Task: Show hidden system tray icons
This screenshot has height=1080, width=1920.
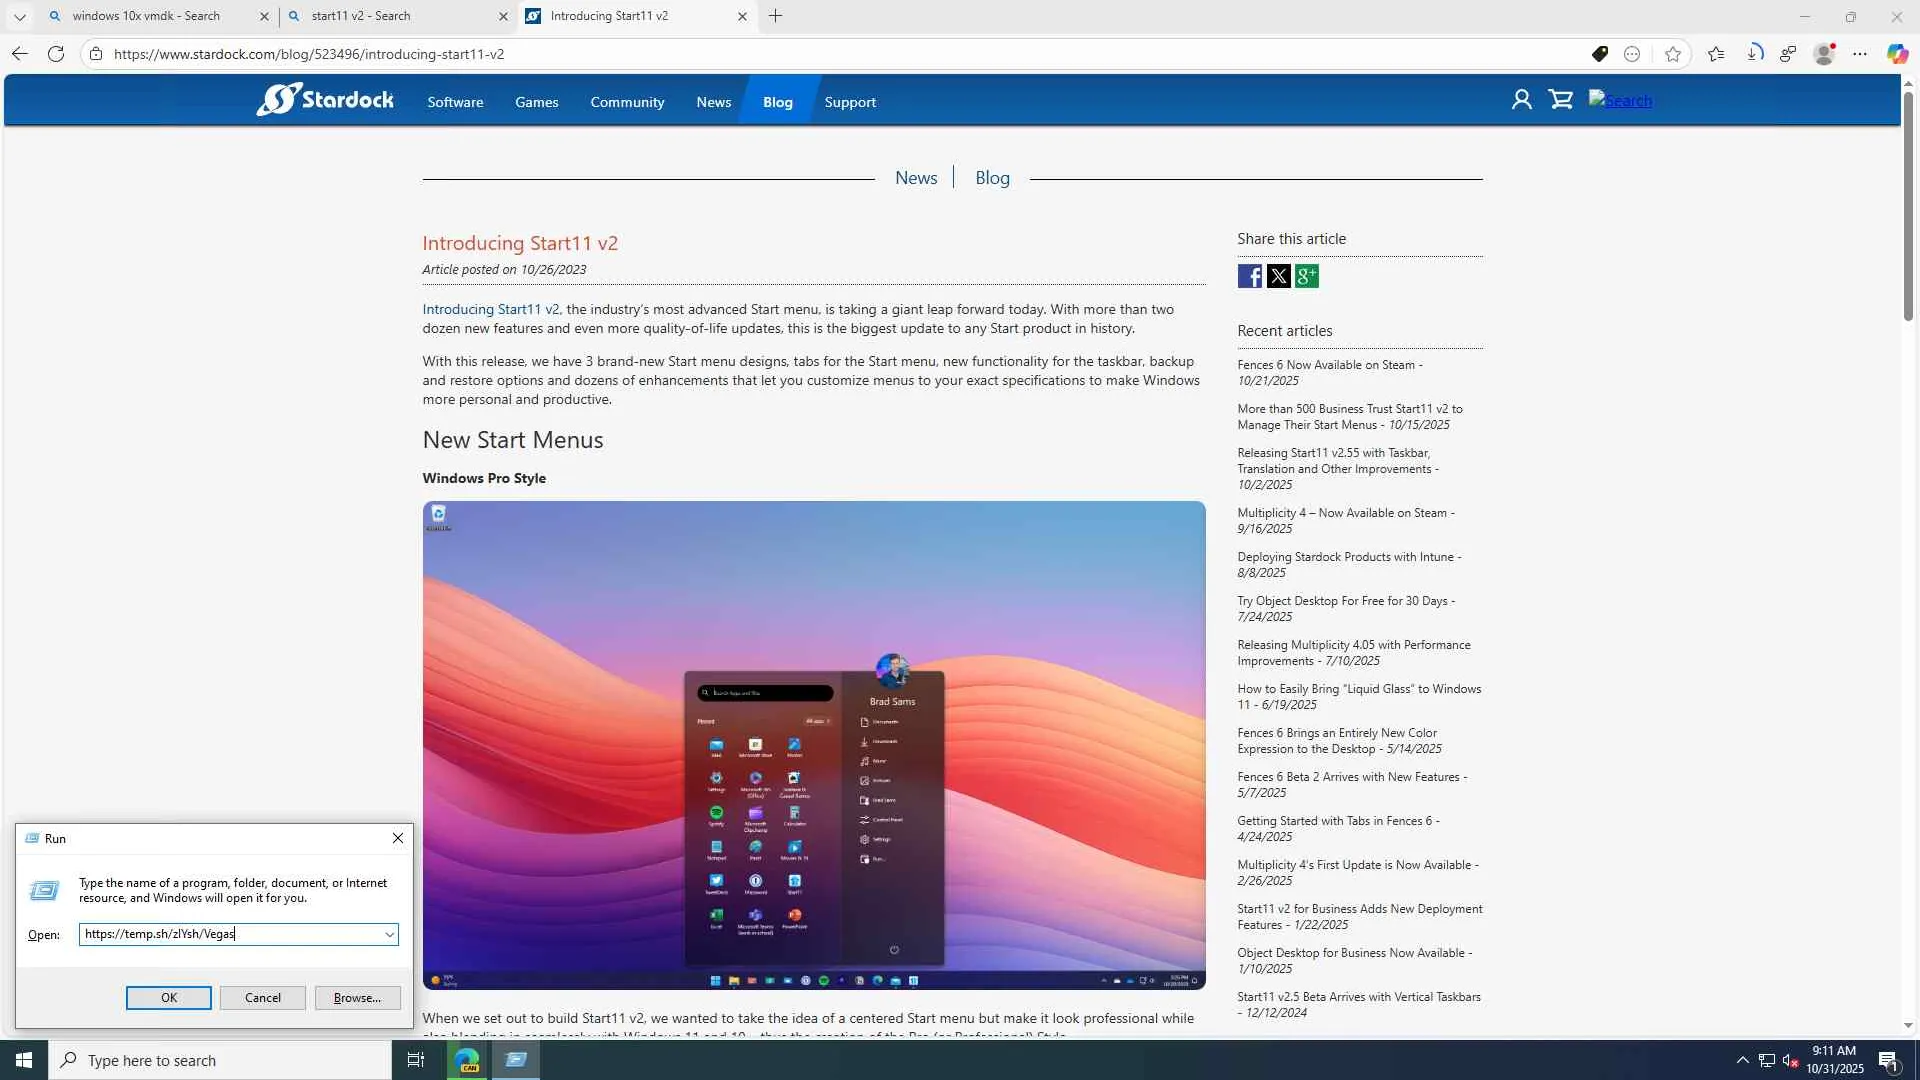Action: click(x=1742, y=1060)
